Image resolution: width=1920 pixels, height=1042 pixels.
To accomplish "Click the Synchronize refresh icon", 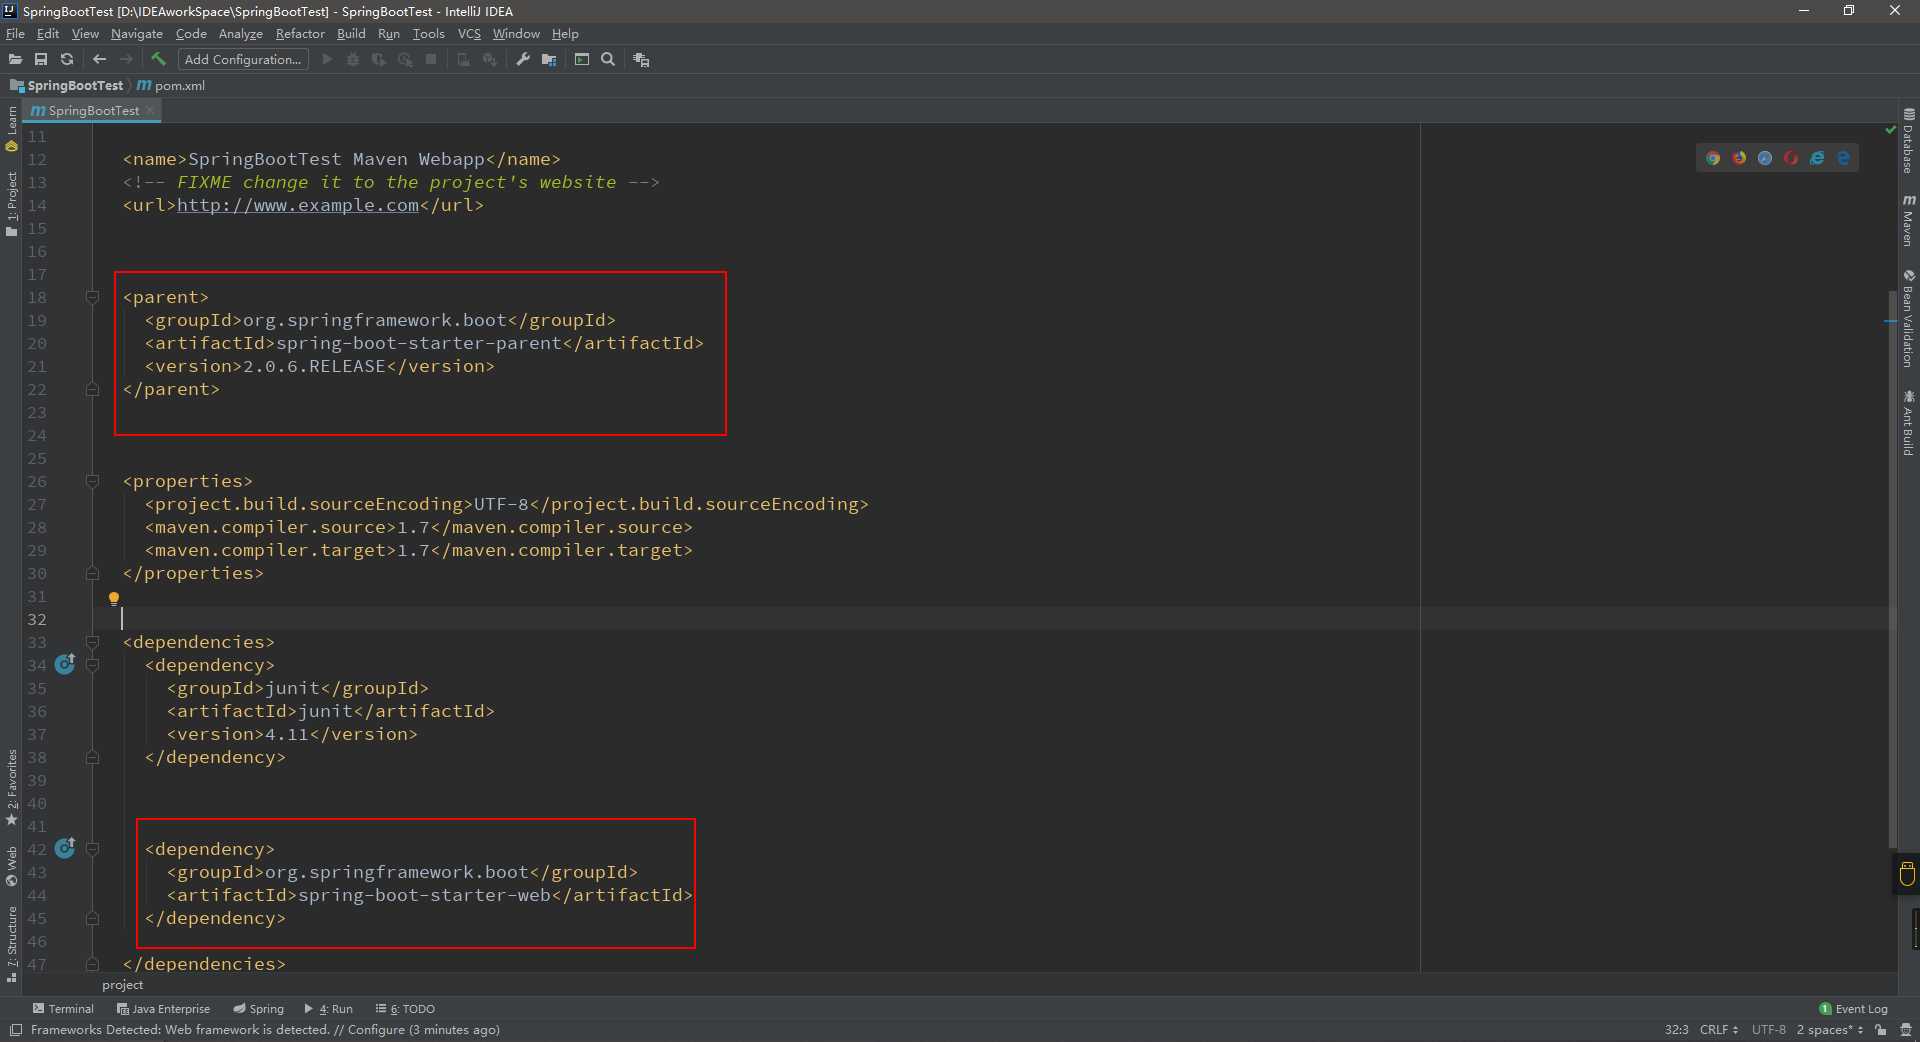I will pos(67,60).
